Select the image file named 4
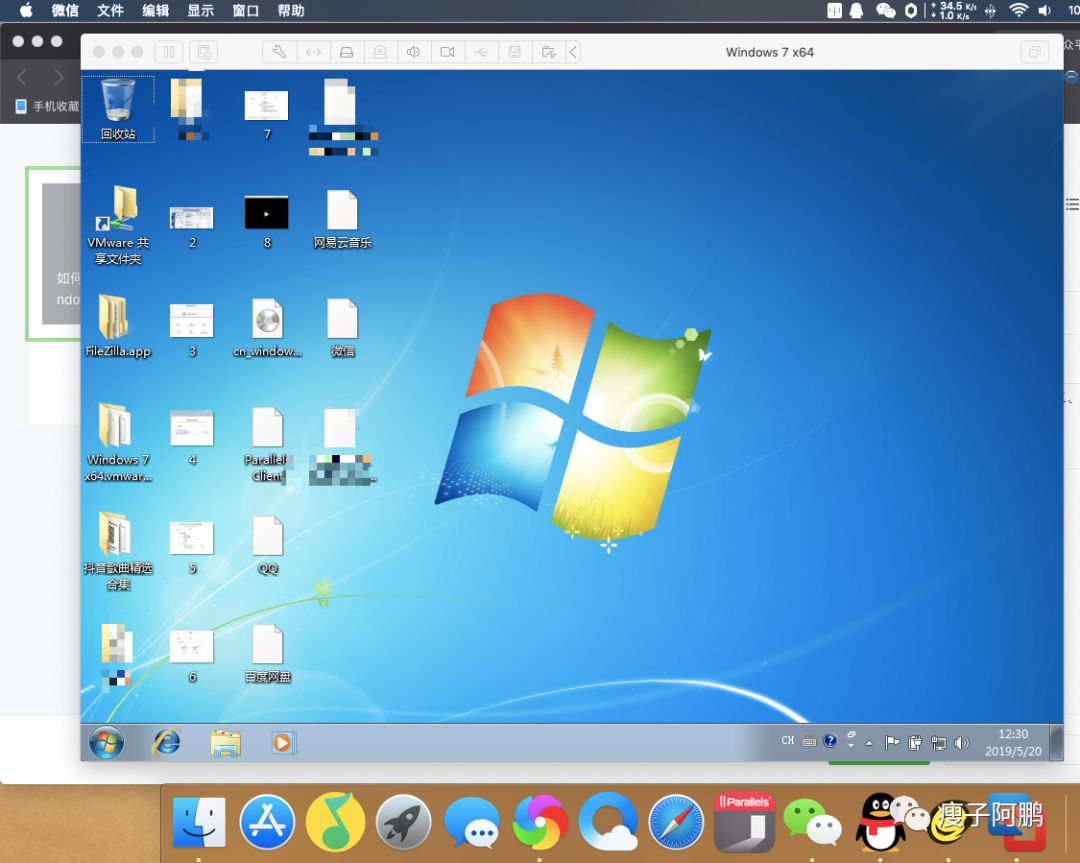 pos(192,437)
